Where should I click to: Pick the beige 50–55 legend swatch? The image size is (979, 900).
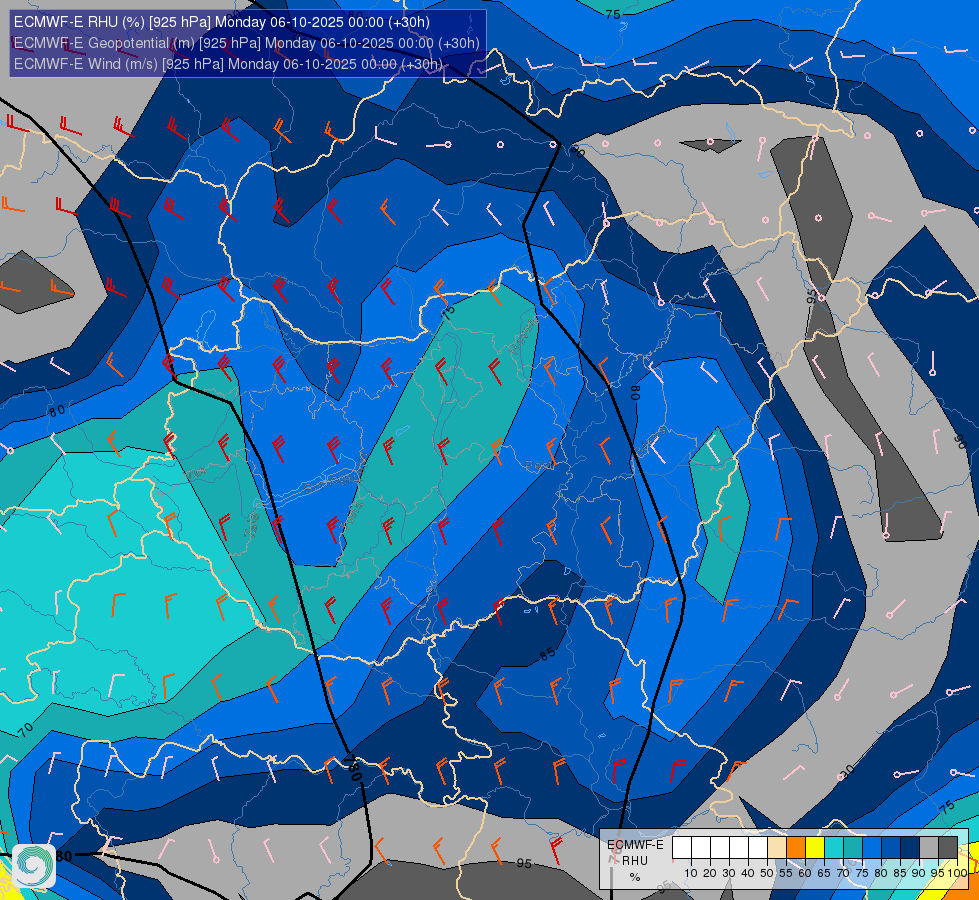(x=777, y=848)
